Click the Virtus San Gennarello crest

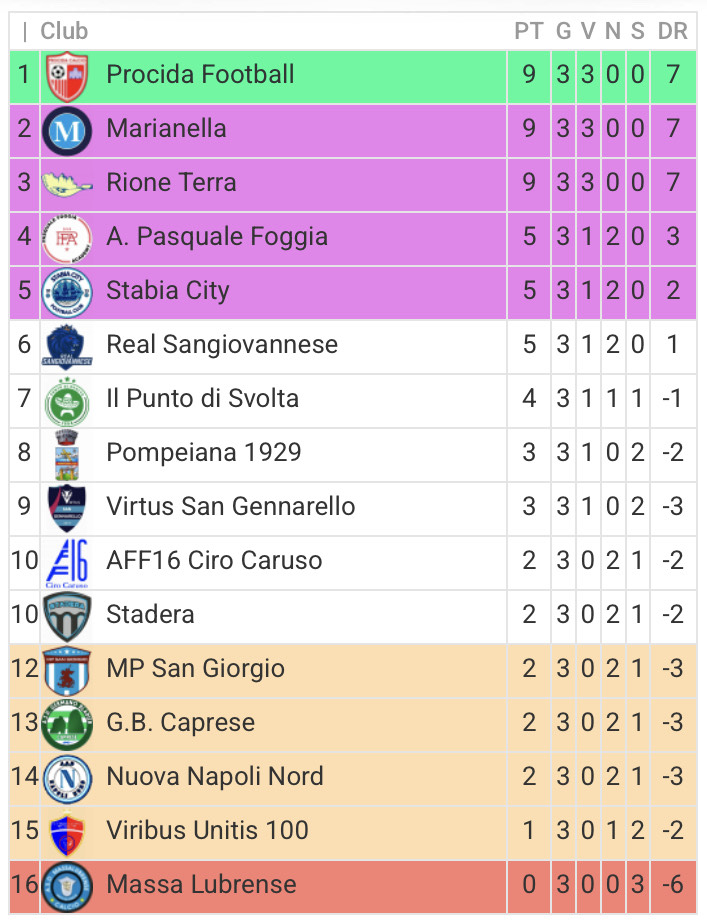pos(67,508)
